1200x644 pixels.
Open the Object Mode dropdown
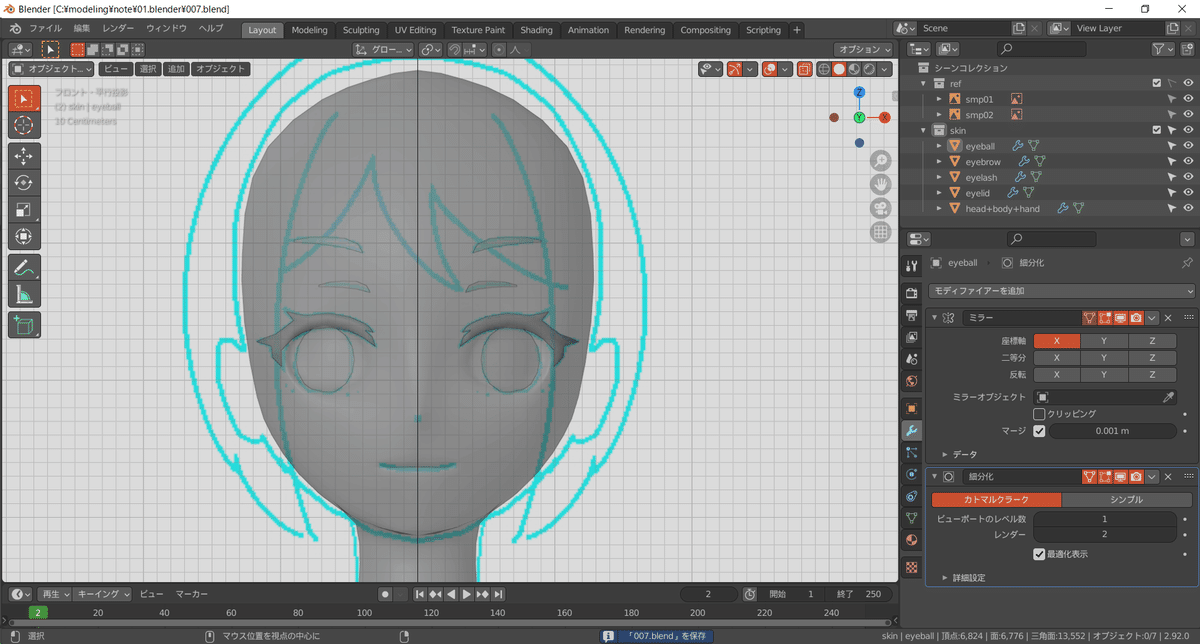coord(52,69)
